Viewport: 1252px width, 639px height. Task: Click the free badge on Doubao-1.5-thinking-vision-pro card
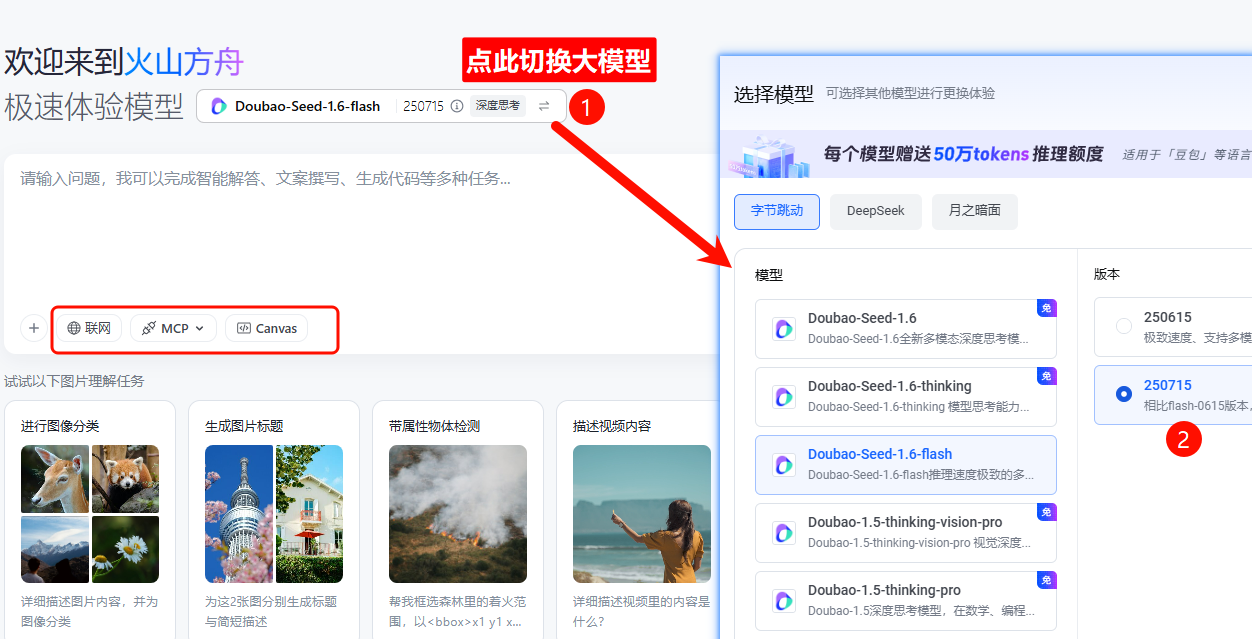click(1046, 512)
